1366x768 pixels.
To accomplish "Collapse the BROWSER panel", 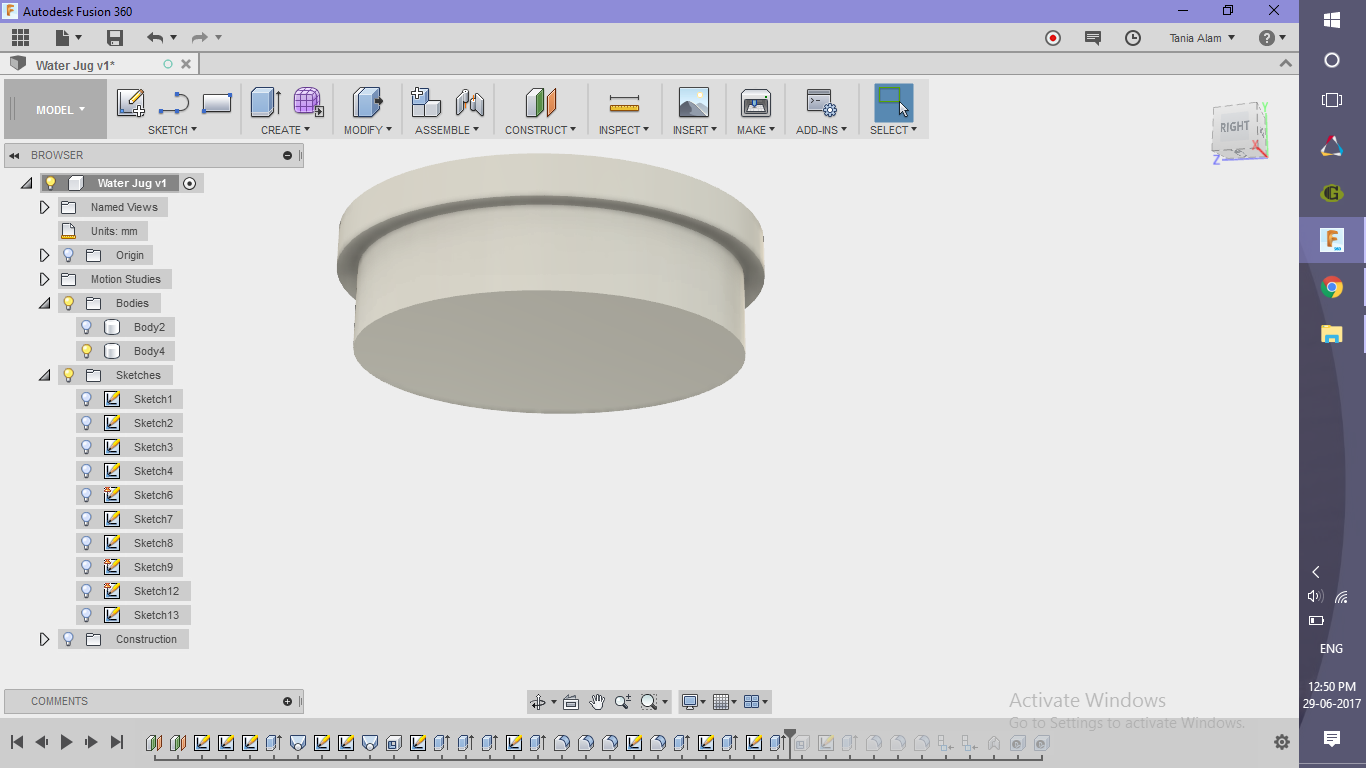I will click(x=15, y=155).
